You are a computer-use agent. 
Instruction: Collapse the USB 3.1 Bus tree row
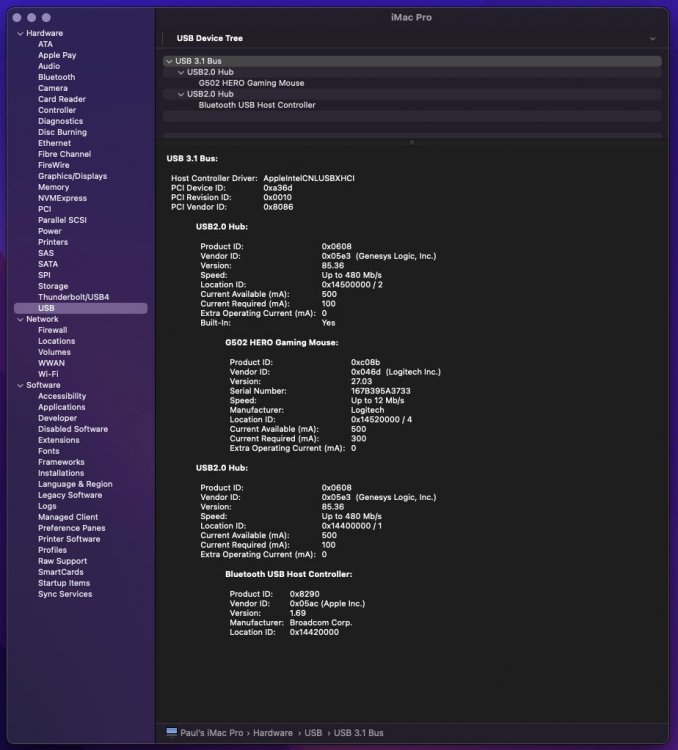[x=169, y=61]
